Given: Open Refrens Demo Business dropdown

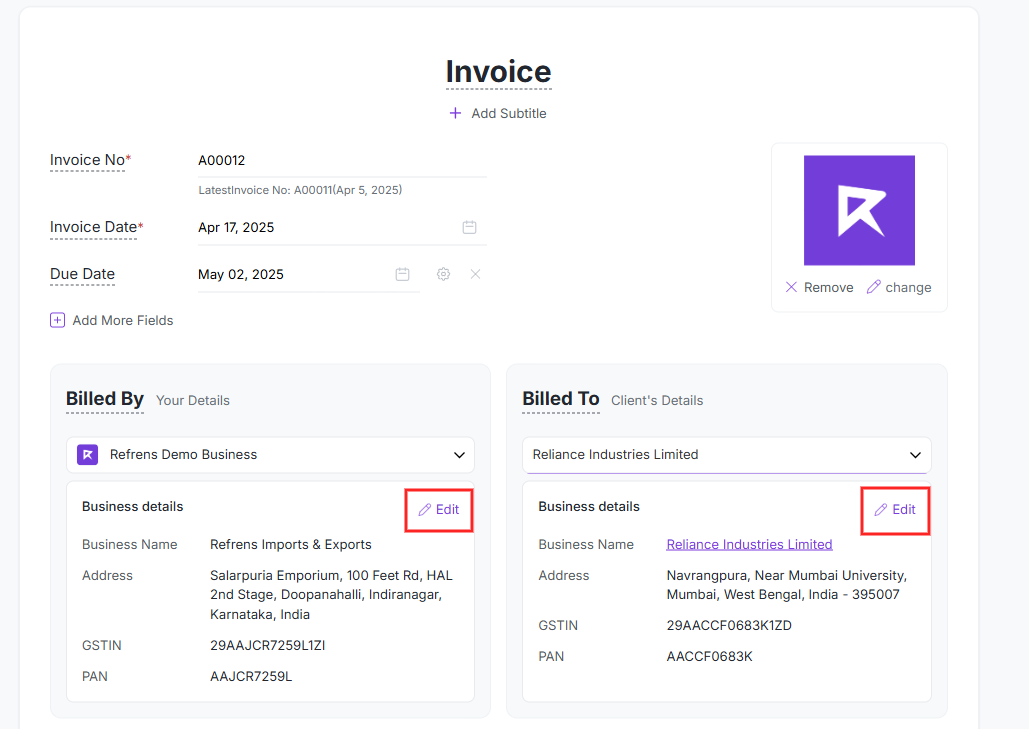Looking at the screenshot, I should [x=270, y=455].
